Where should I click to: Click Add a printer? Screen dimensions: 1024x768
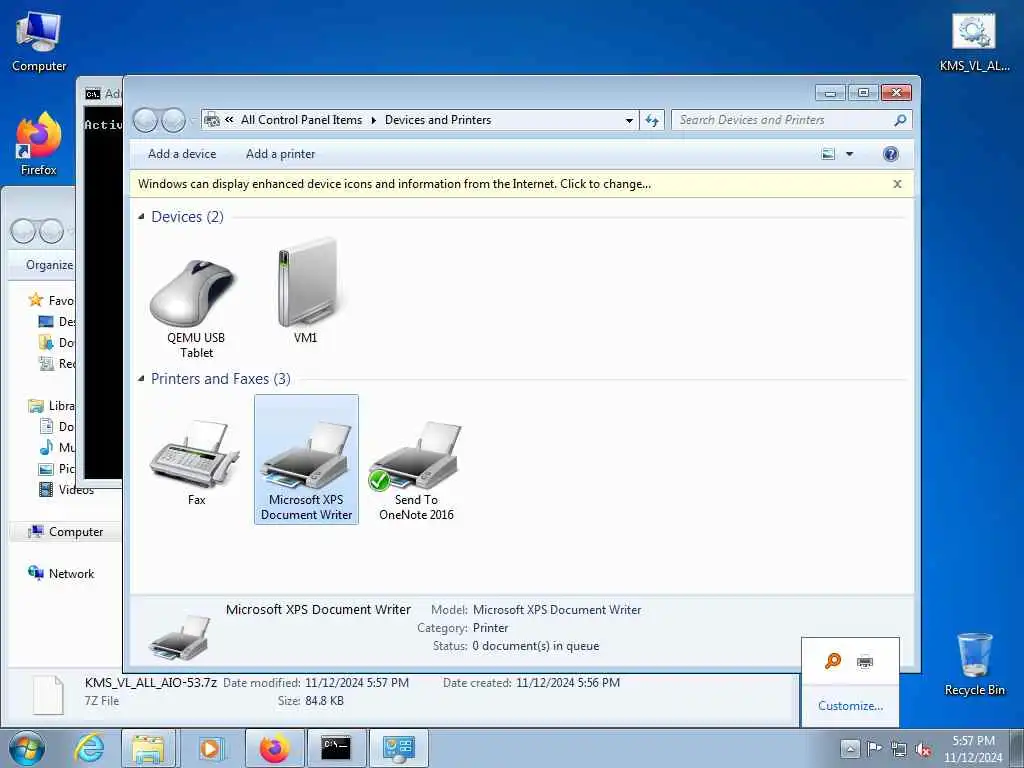click(x=280, y=154)
